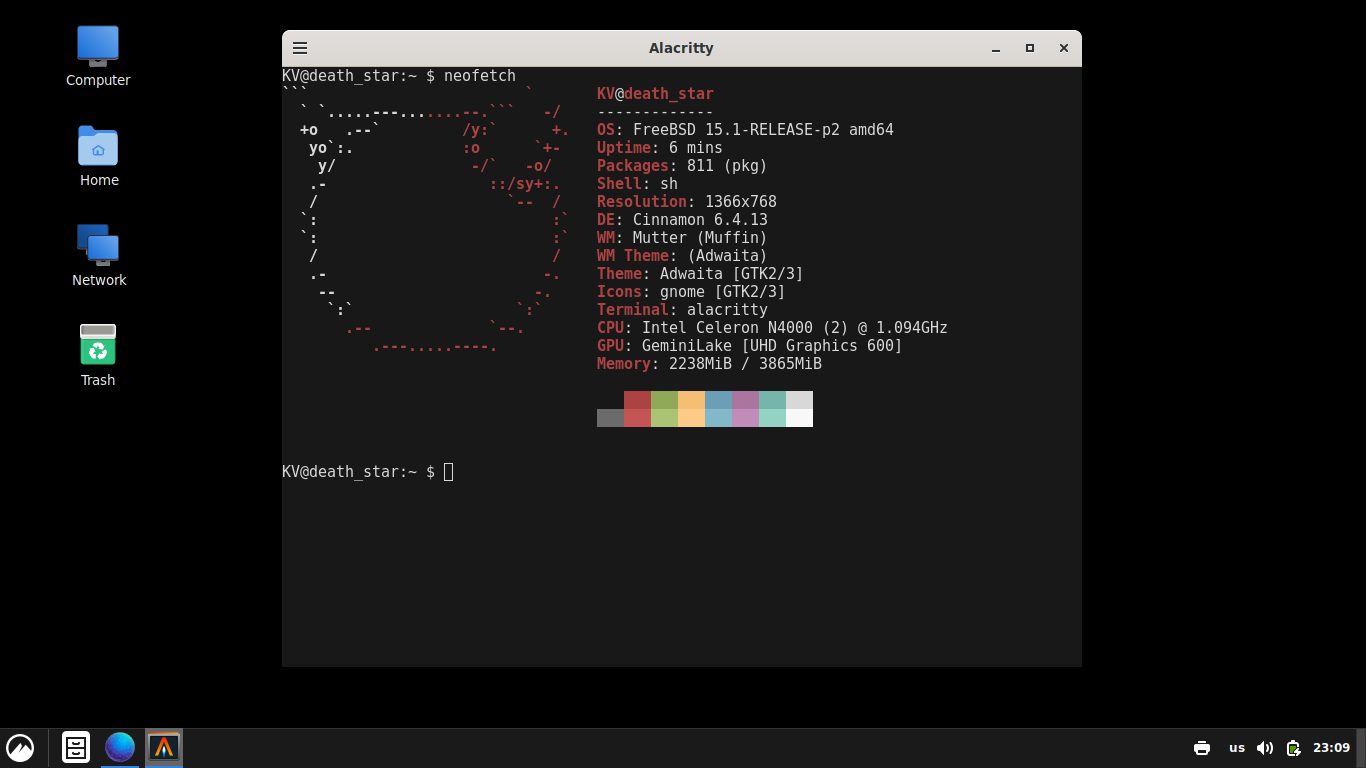The width and height of the screenshot is (1366, 768).
Task: Click the Alacritty task in the panel window list
Action: [164, 747]
